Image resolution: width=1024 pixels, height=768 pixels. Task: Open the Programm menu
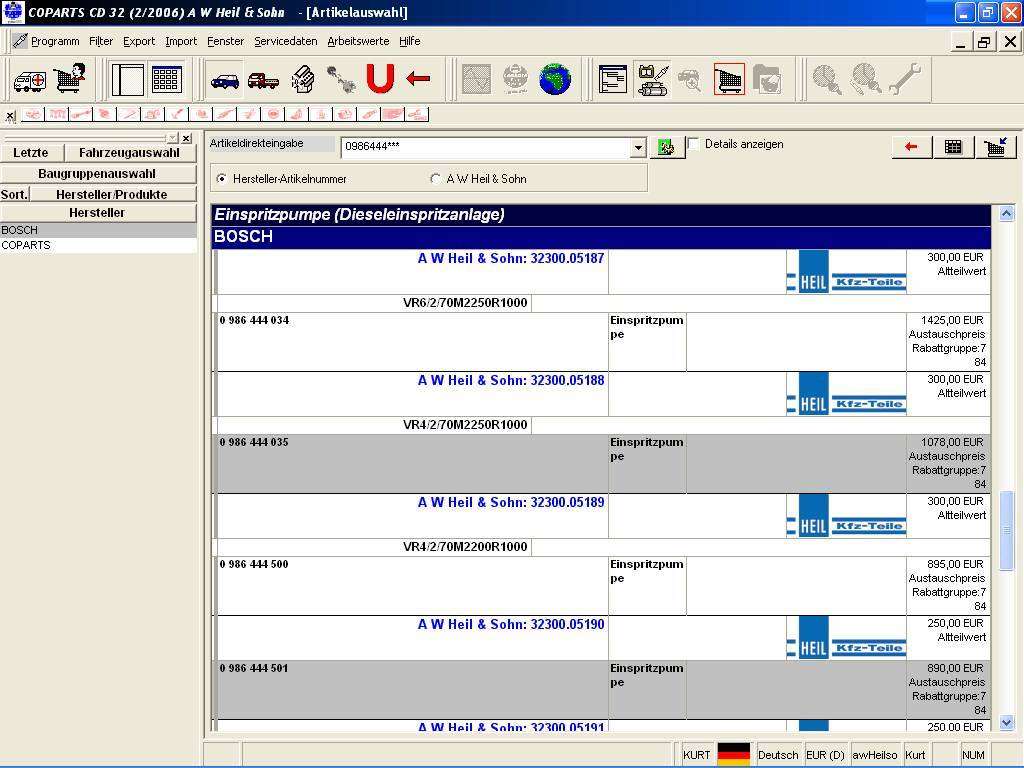(x=55, y=41)
